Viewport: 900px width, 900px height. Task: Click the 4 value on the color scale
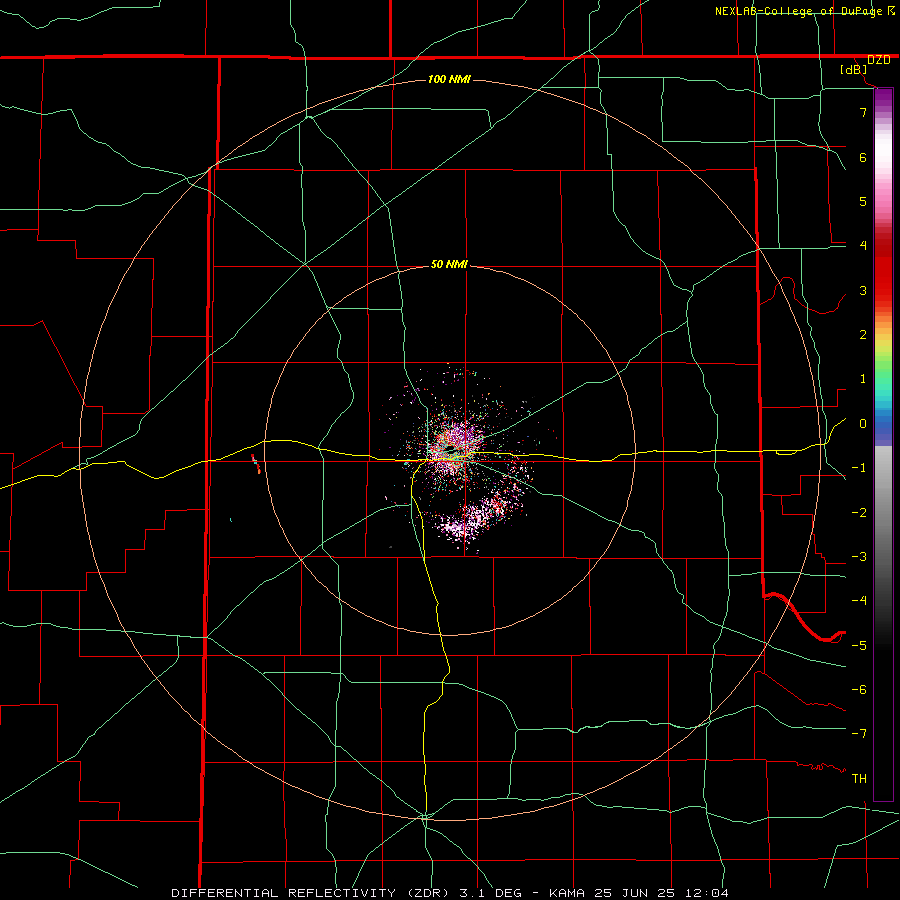point(863,246)
